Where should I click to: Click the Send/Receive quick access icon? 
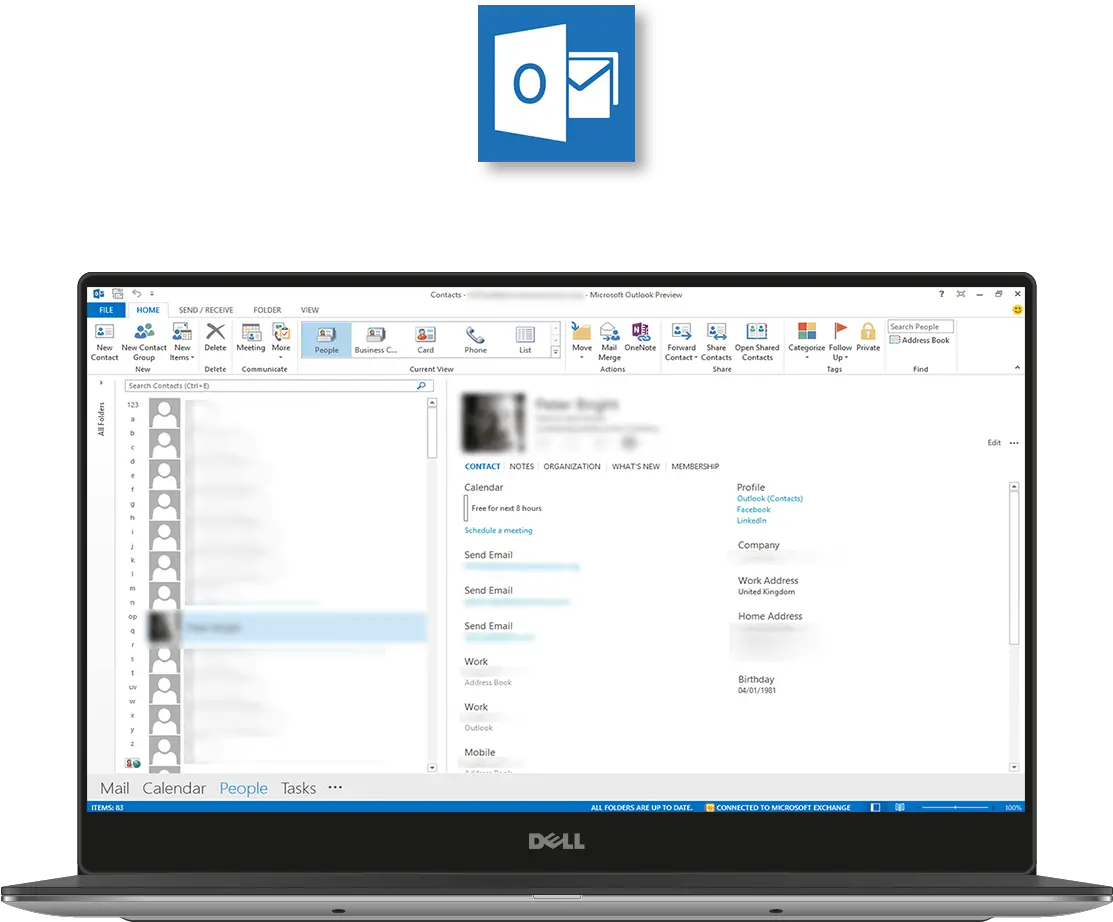(x=118, y=293)
